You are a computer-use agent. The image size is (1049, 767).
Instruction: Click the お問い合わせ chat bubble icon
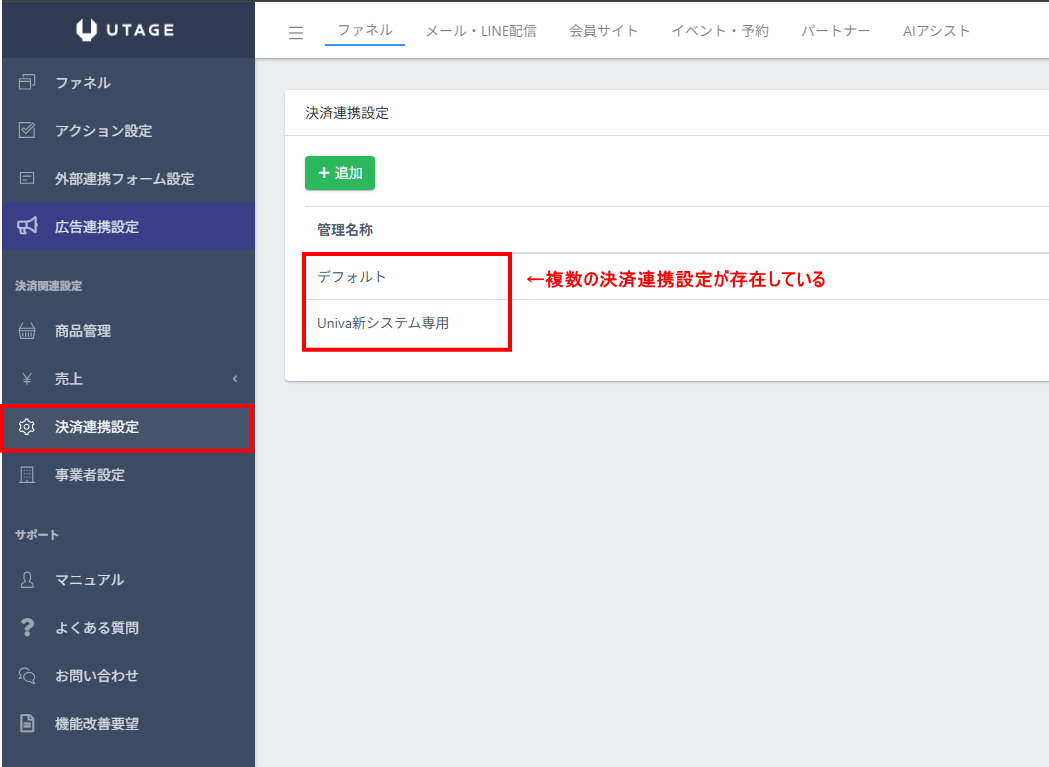[28, 676]
